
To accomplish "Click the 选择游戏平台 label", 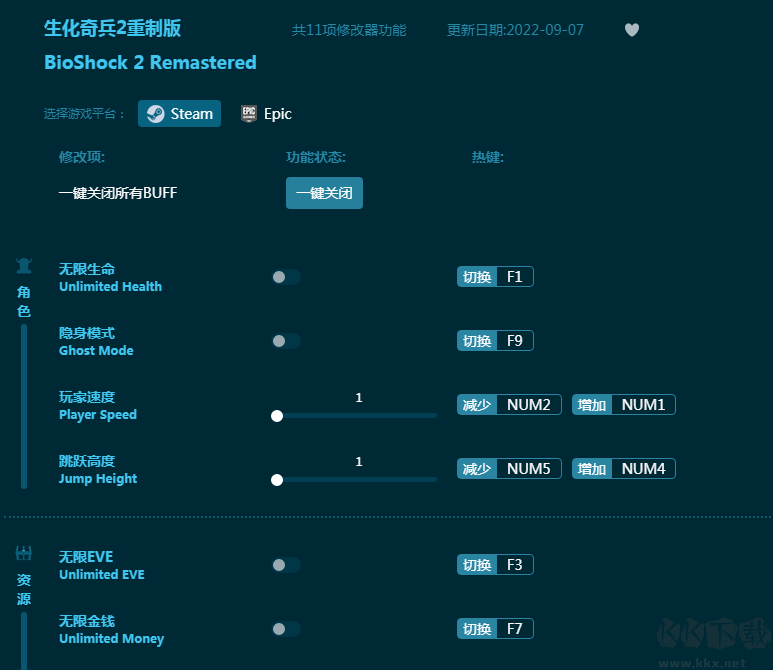I will pos(84,114).
